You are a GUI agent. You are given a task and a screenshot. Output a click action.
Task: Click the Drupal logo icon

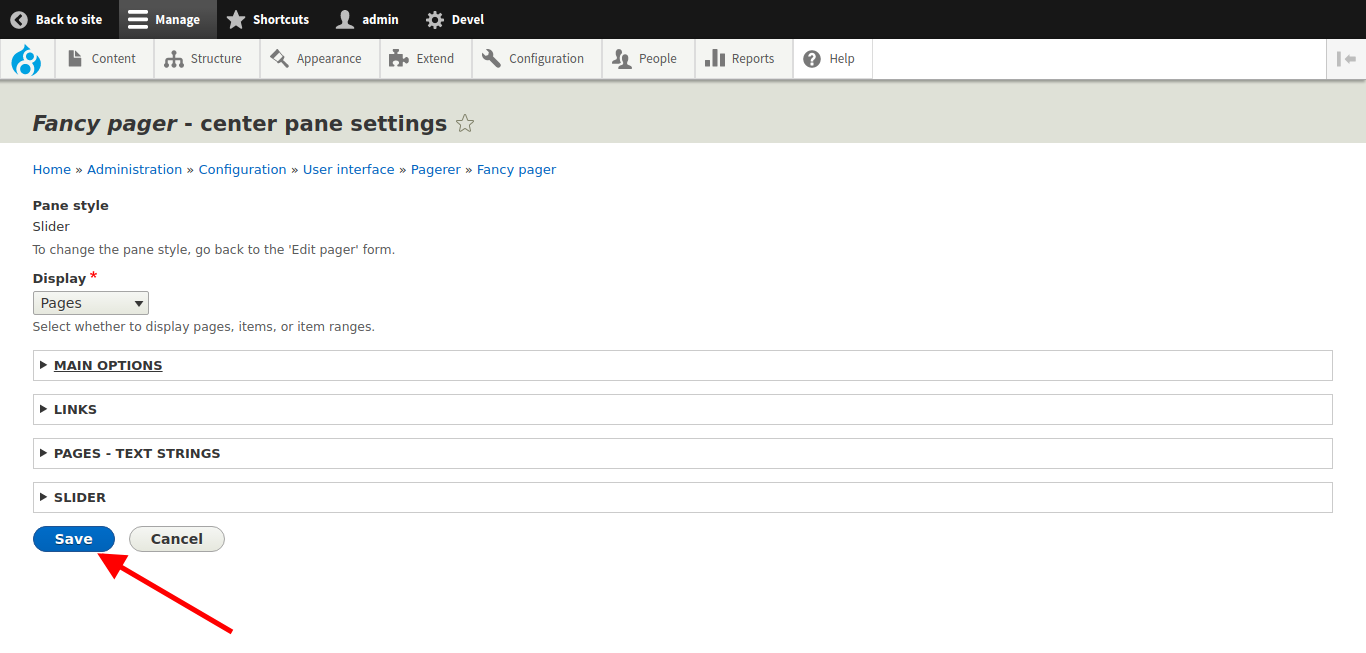coord(26,59)
